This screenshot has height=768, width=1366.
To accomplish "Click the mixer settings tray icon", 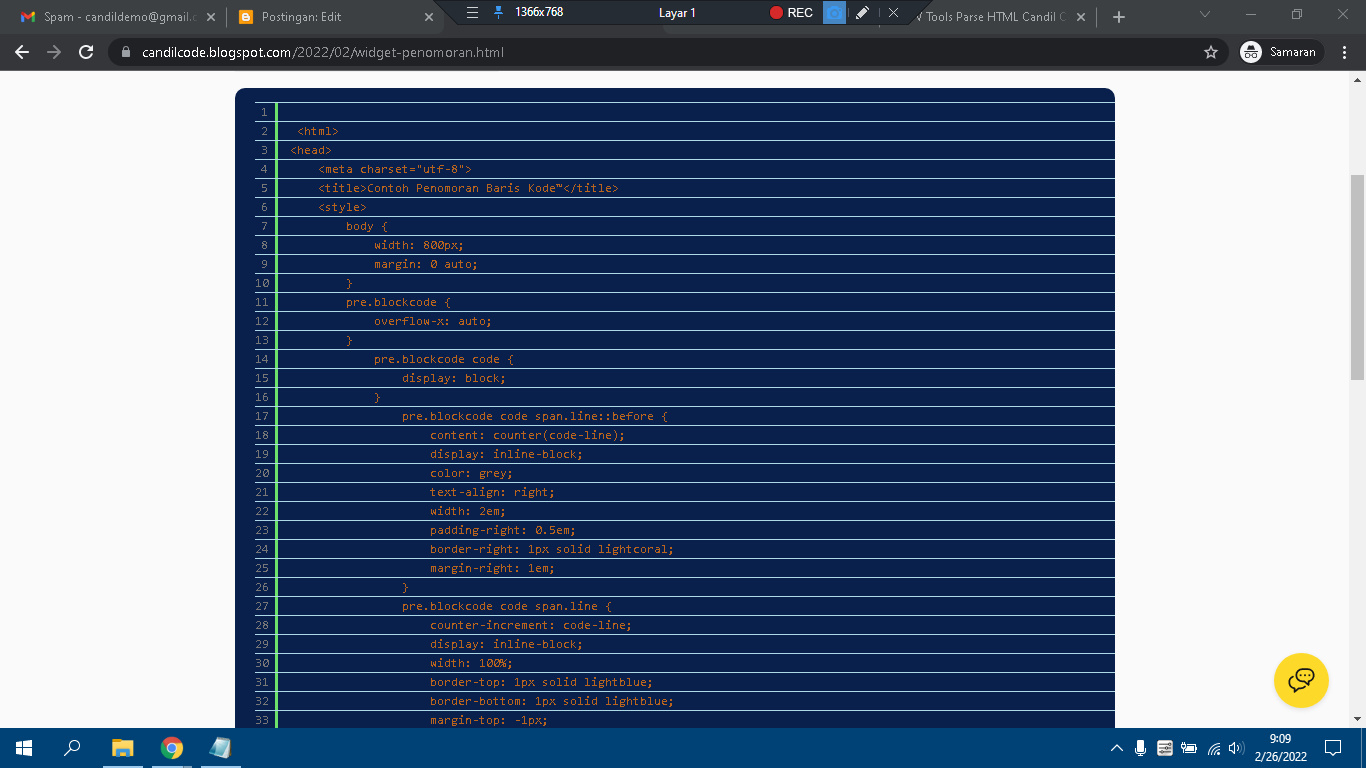I will [x=1165, y=748].
